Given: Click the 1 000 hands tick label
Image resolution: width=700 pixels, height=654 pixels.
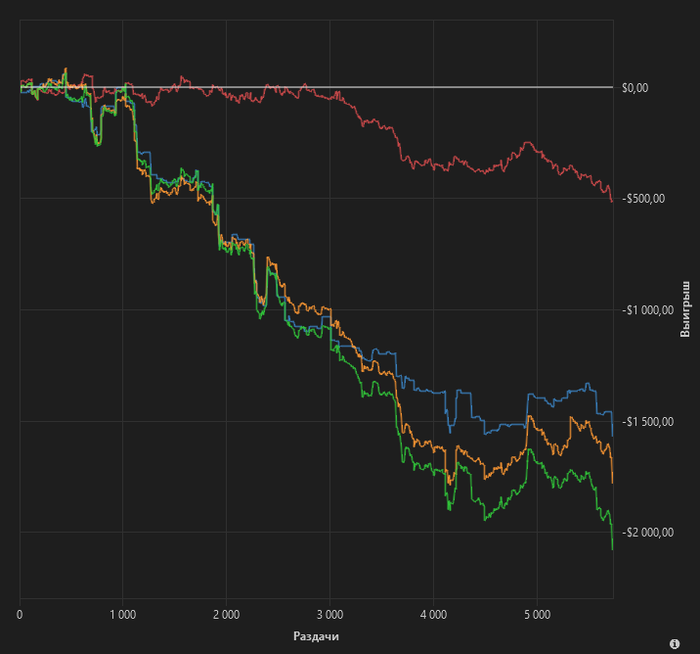Looking at the screenshot, I should [x=123, y=615].
